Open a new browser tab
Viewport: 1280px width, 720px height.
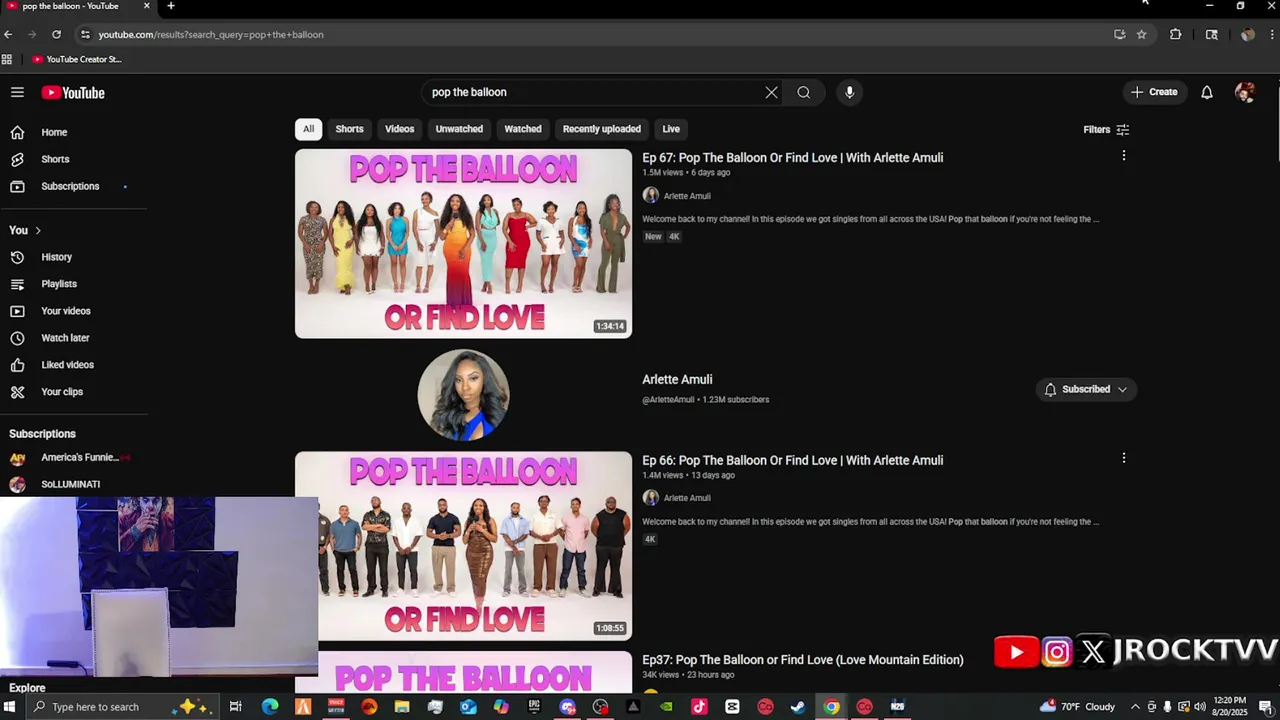(171, 6)
